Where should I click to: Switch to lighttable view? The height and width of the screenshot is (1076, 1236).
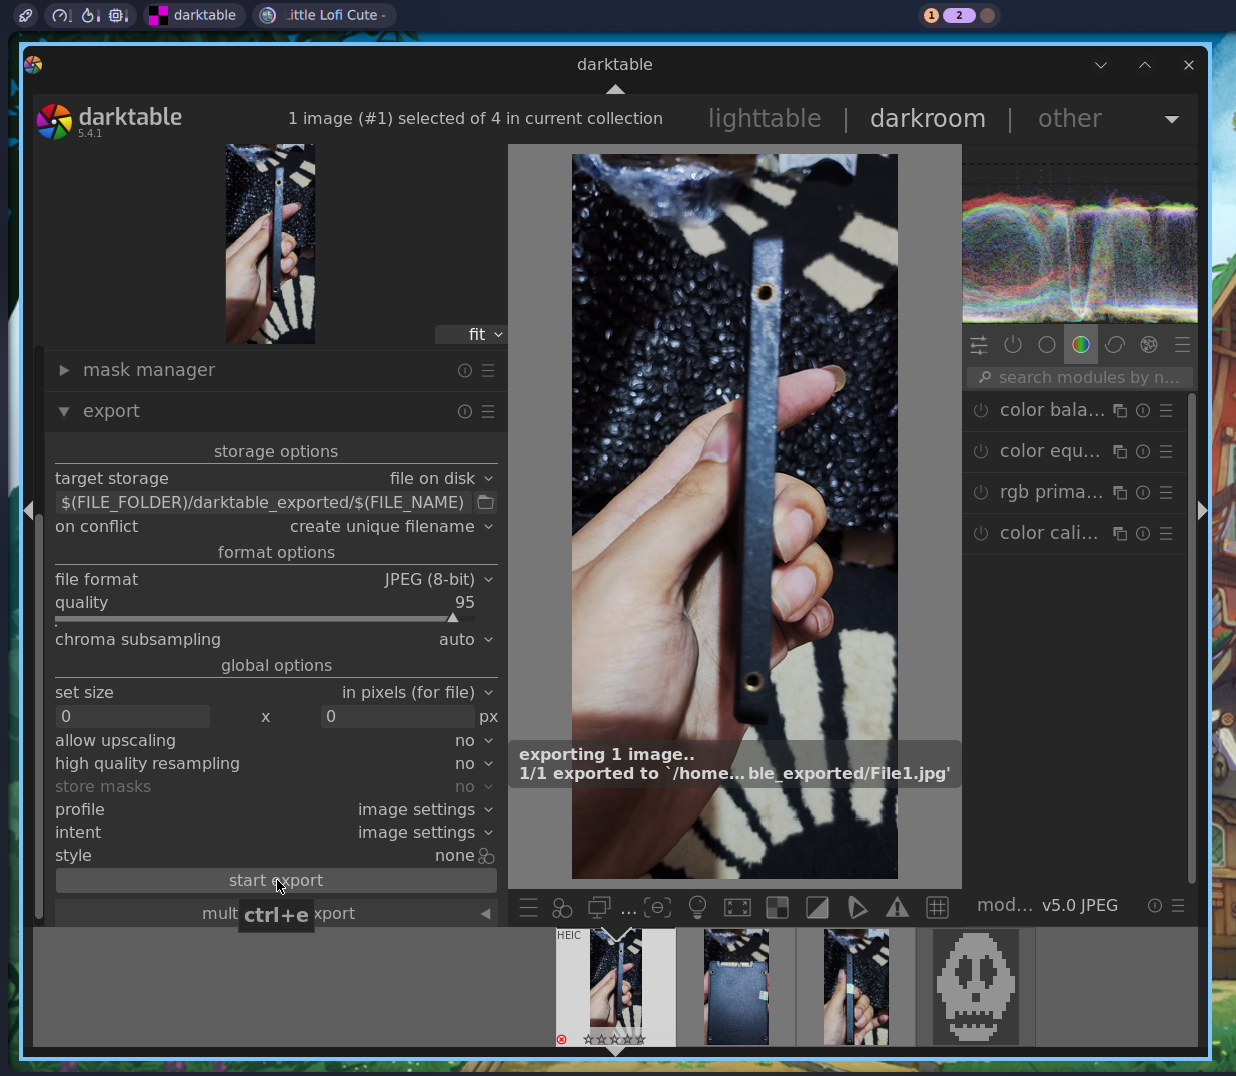(x=764, y=119)
